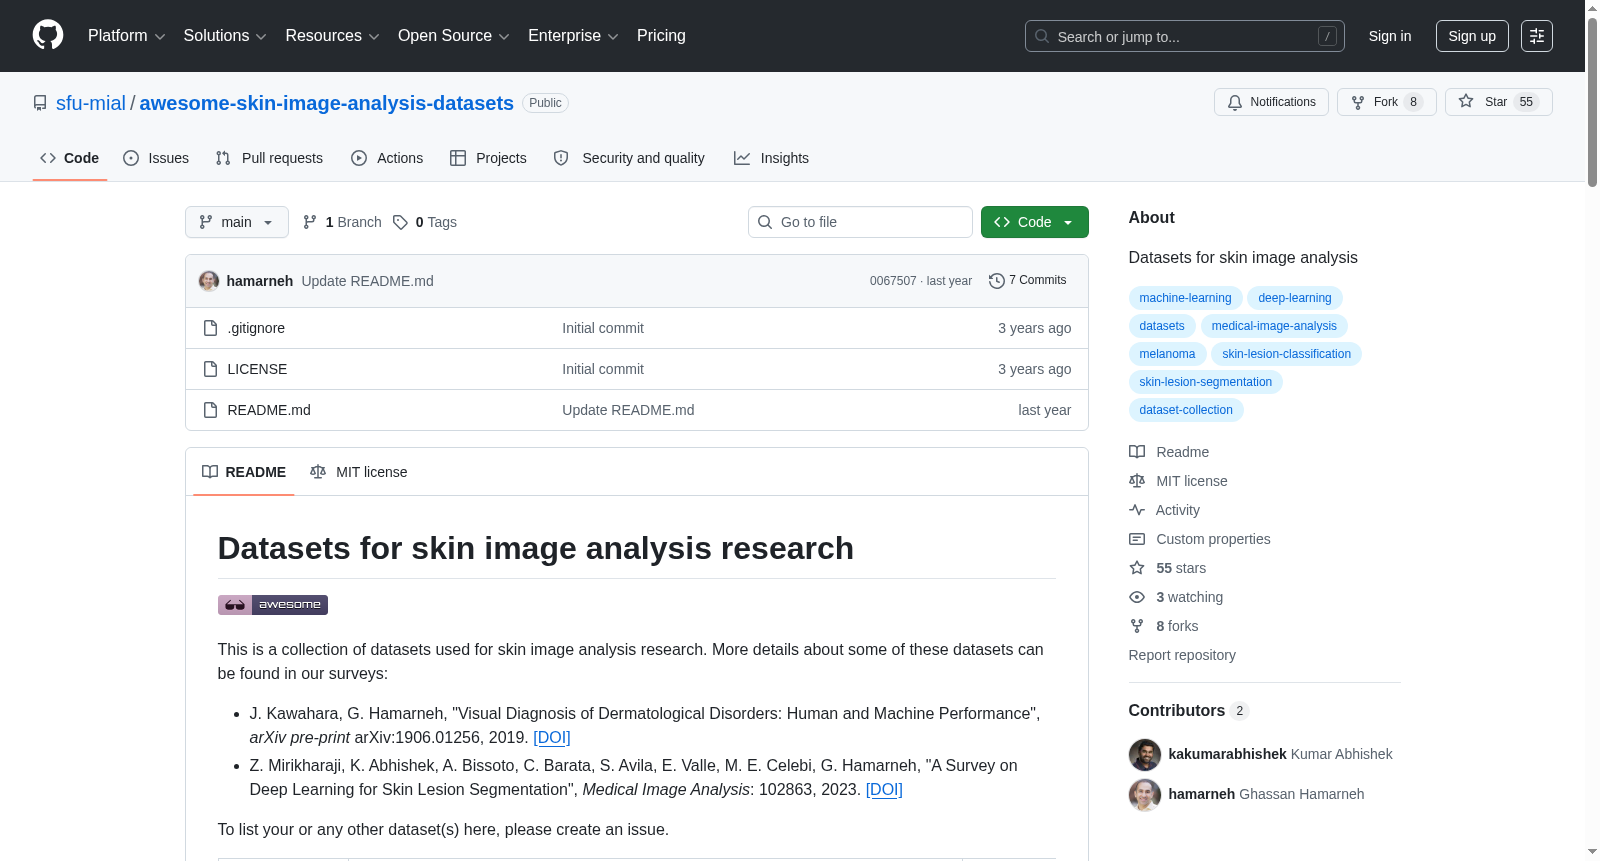Switch to the Issues tab
1600x861 pixels.
click(156, 158)
